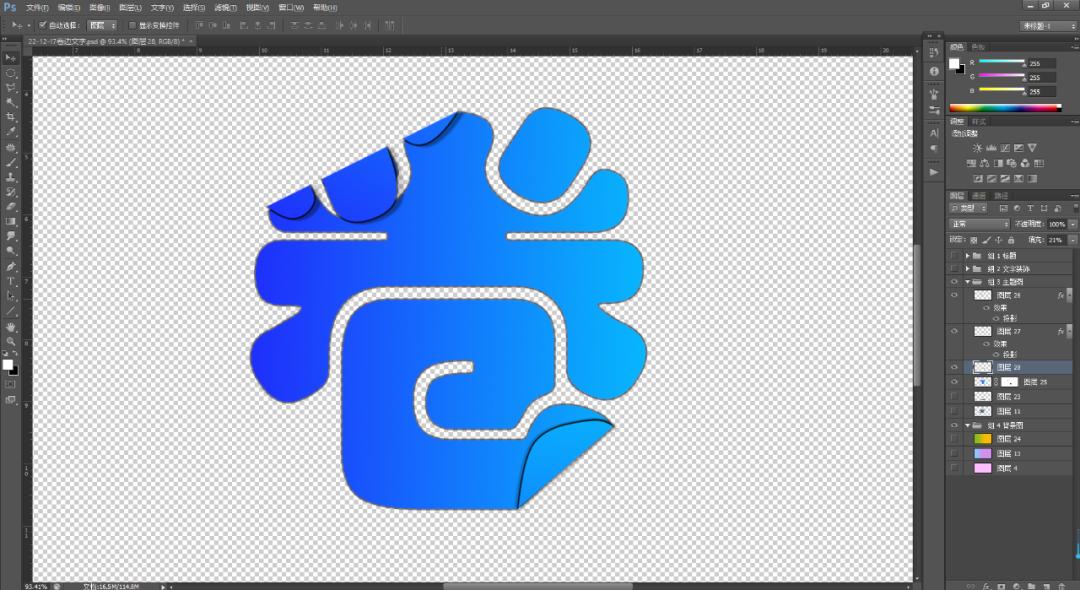
Task: Select the Zoom tool
Action: point(10,341)
